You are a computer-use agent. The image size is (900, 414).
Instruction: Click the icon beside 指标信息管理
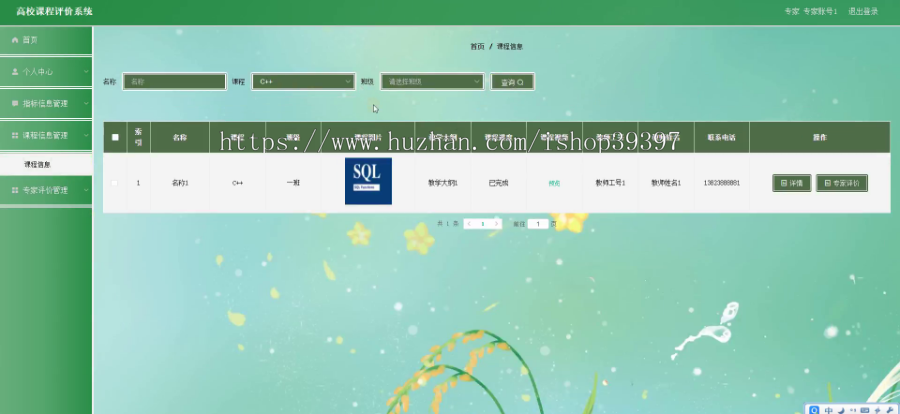tap(15, 103)
